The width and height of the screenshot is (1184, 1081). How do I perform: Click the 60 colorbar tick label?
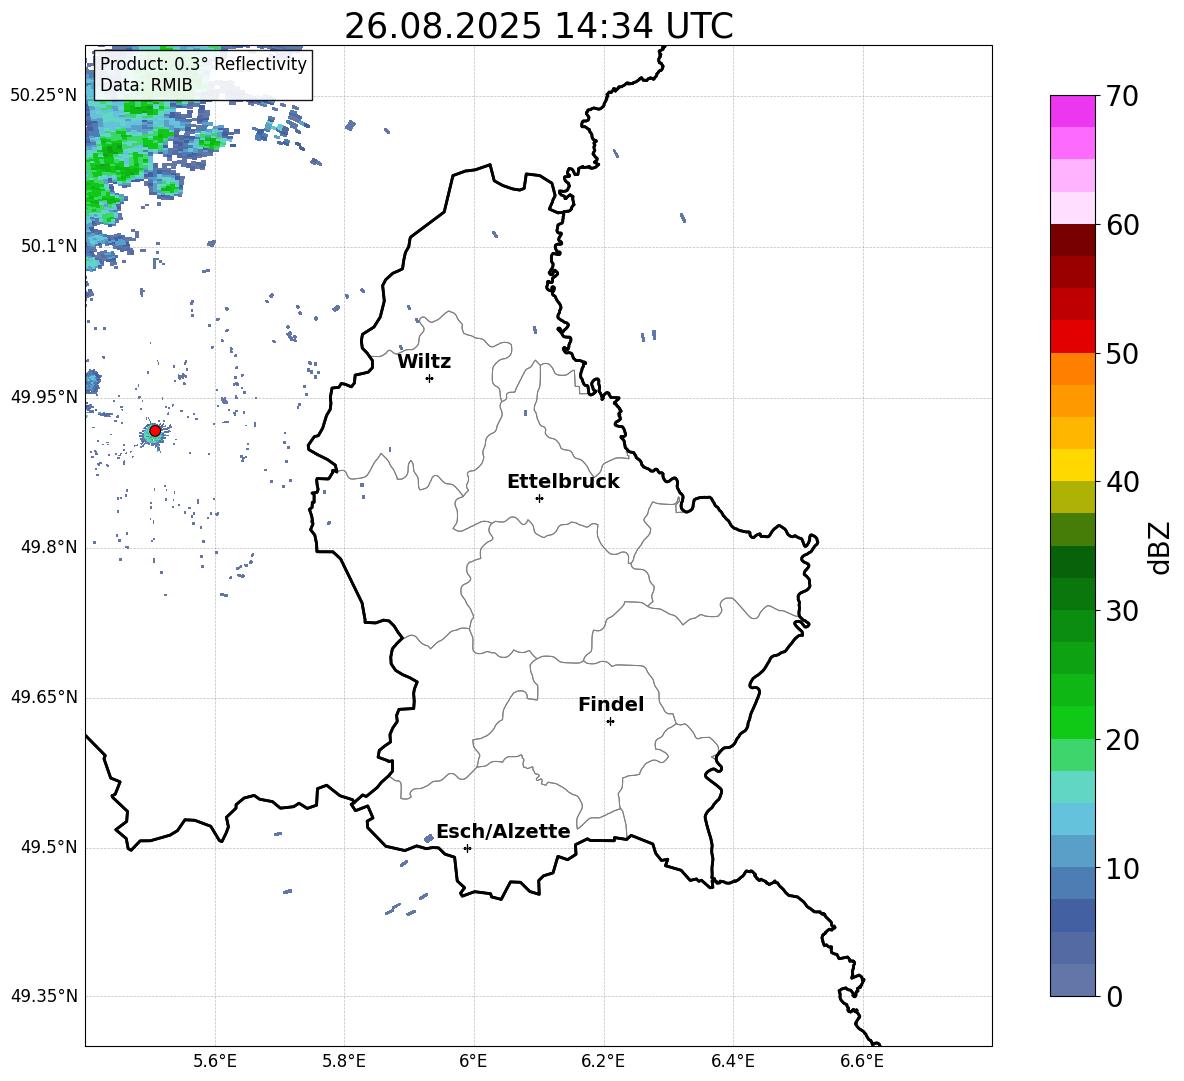click(x=1122, y=225)
